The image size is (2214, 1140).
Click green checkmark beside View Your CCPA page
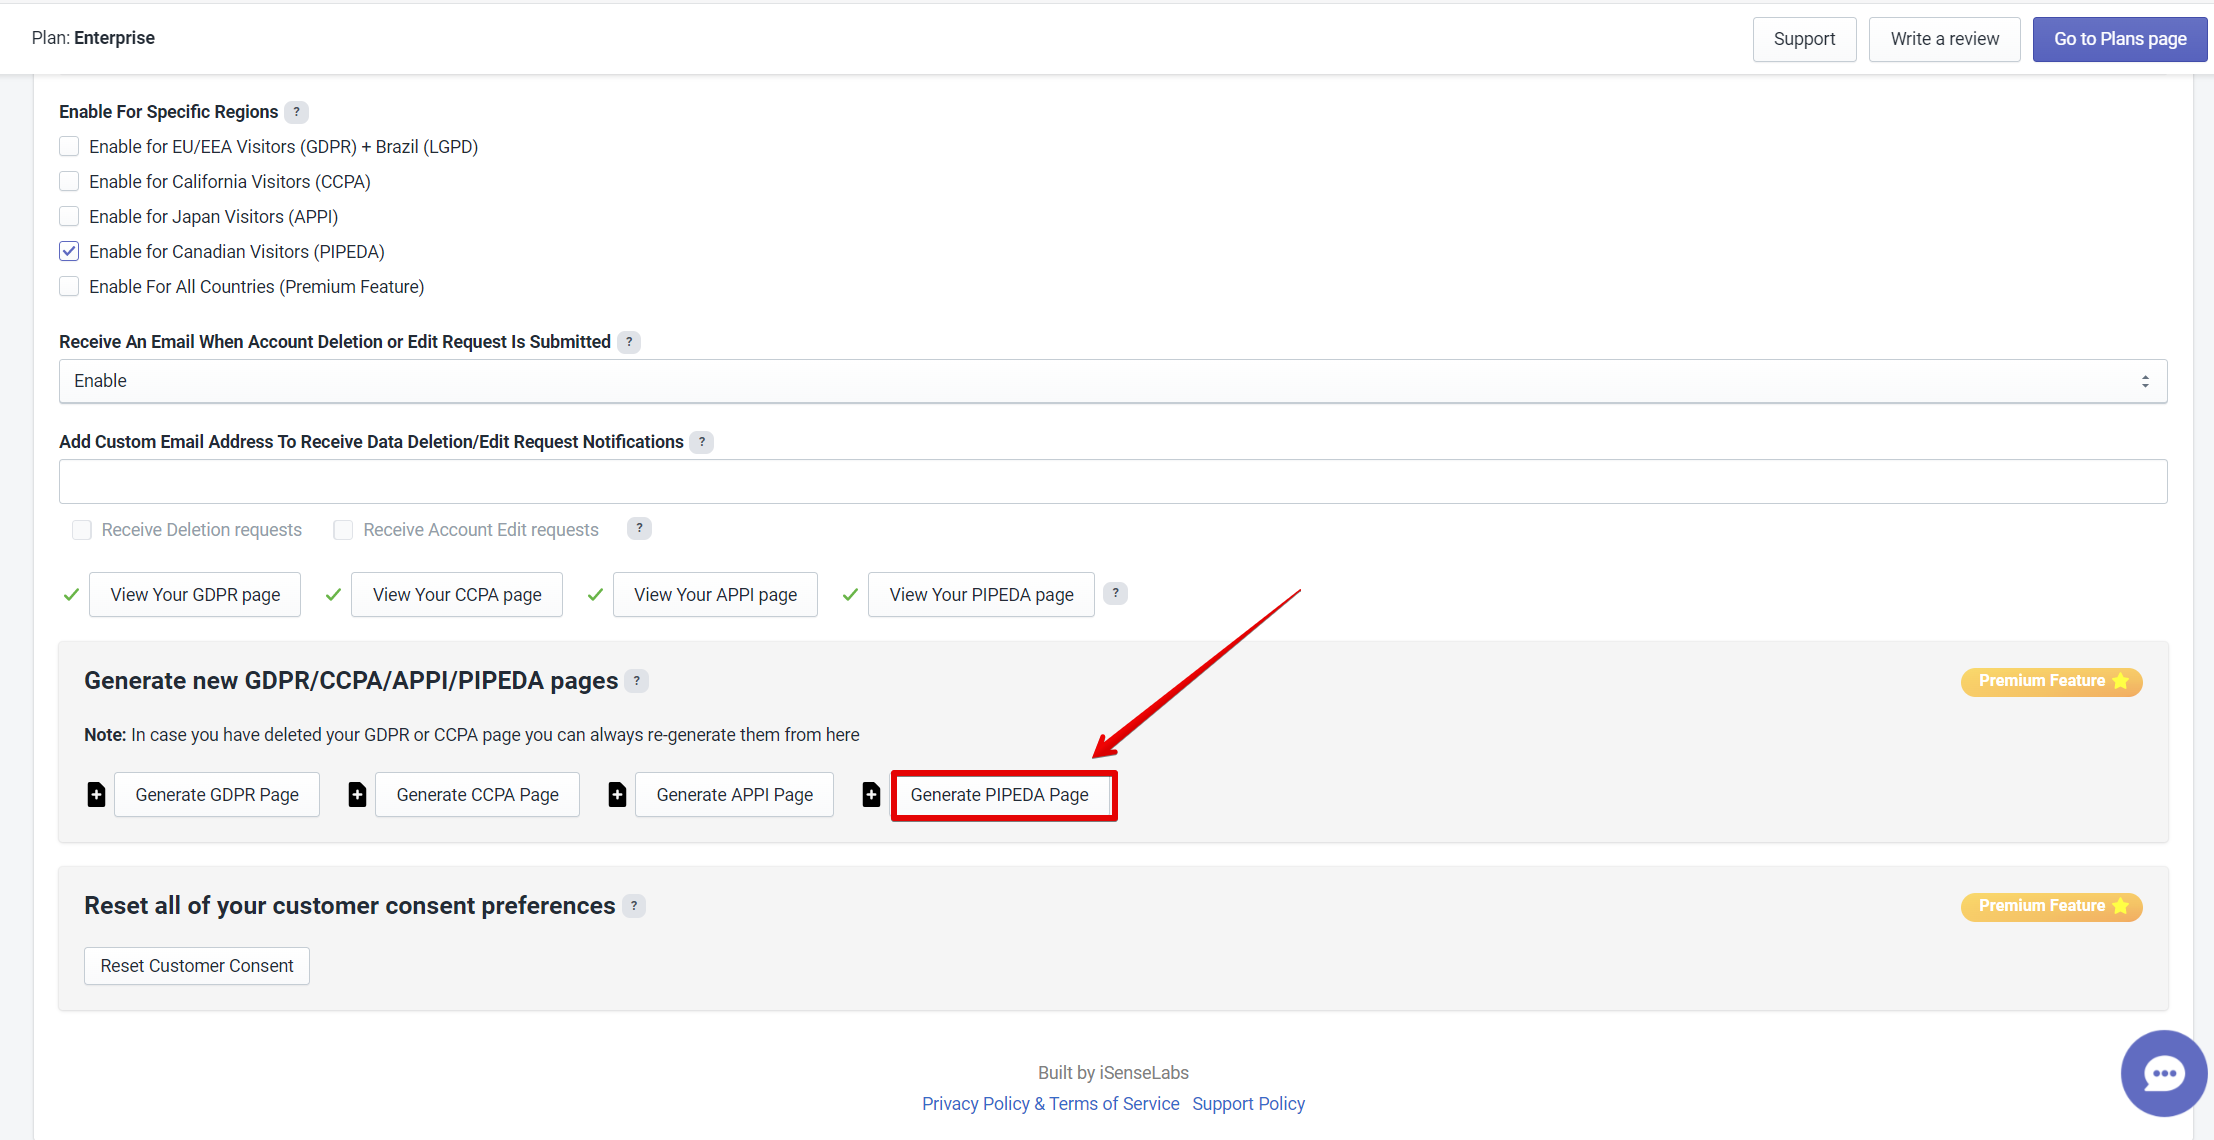pyautogui.click(x=333, y=595)
